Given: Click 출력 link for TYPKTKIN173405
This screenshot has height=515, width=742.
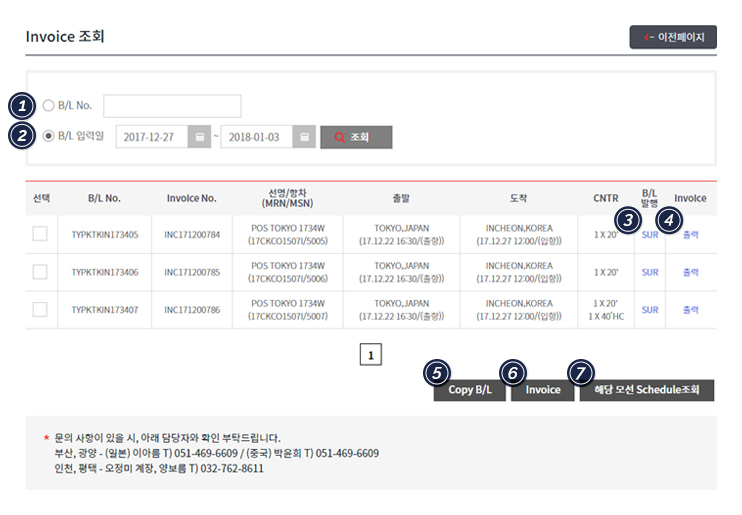Looking at the screenshot, I should click(691, 235).
